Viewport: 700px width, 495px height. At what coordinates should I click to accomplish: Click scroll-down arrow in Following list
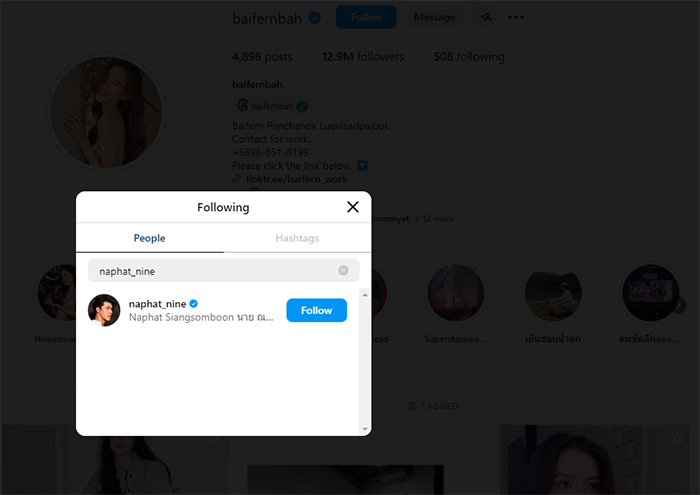pos(365,428)
